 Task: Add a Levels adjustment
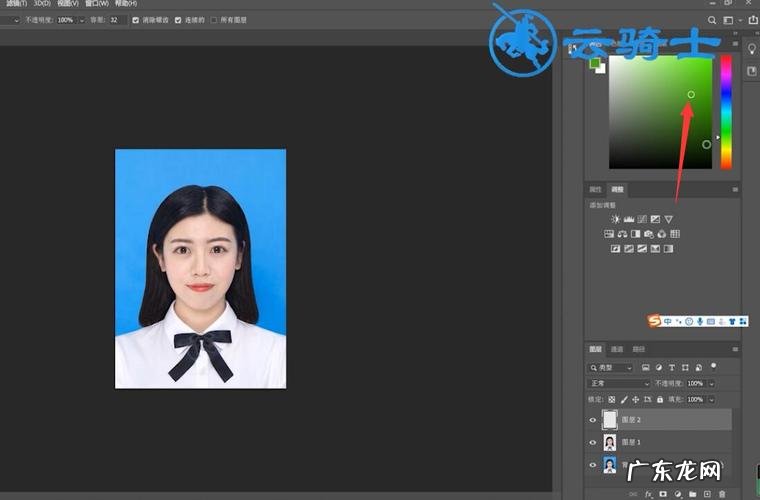pos(629,219)
